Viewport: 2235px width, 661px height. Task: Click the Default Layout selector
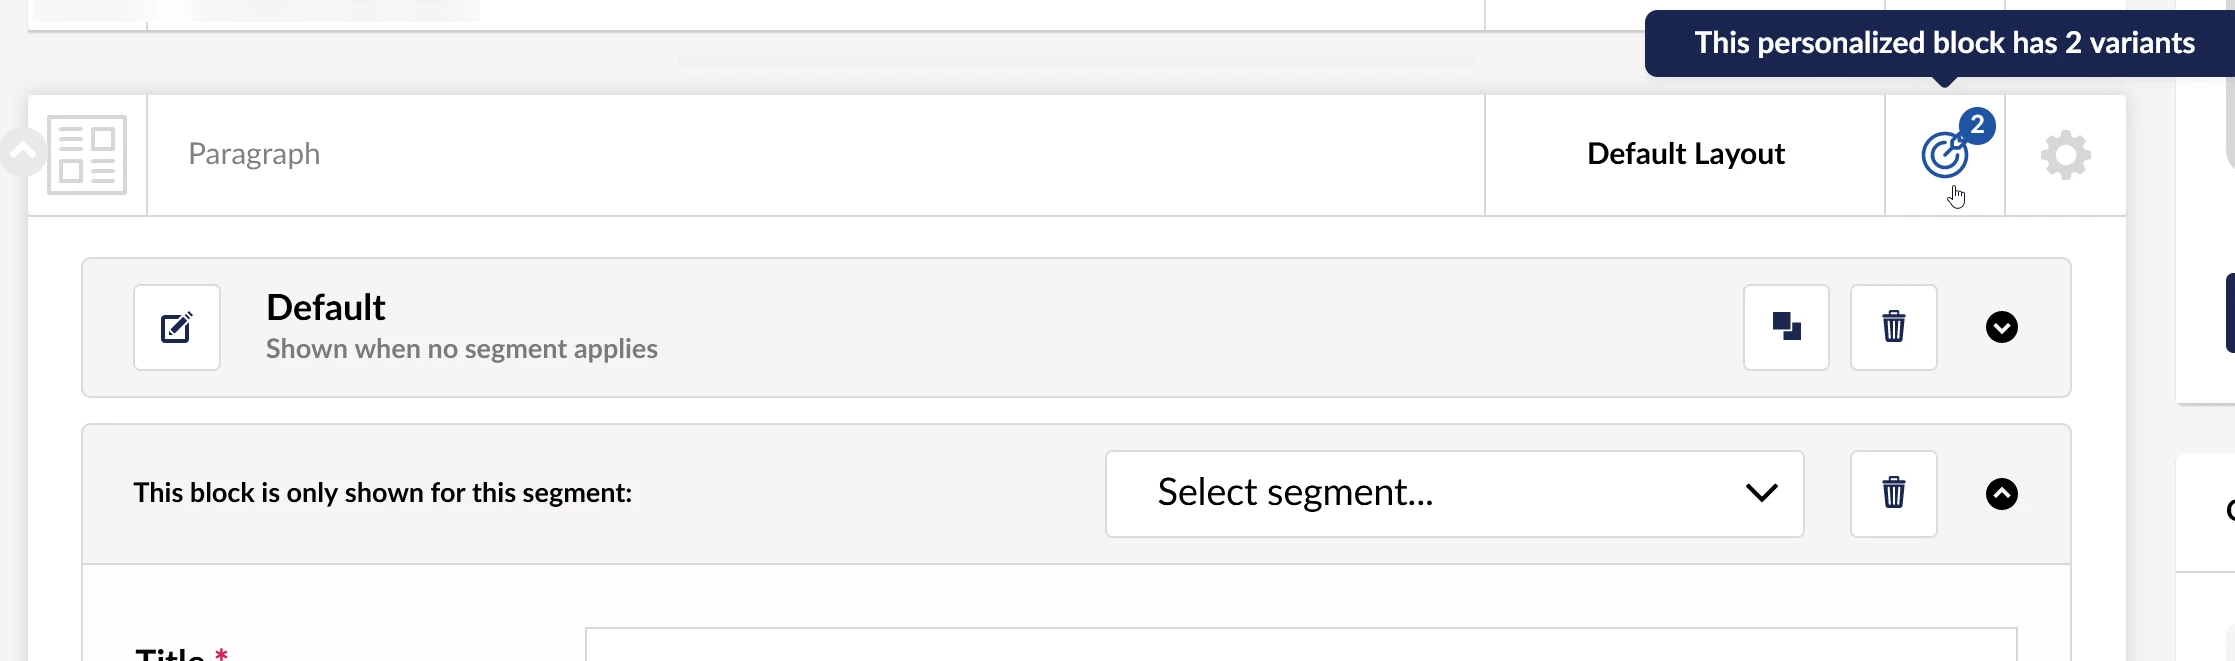pos(1685,154)
